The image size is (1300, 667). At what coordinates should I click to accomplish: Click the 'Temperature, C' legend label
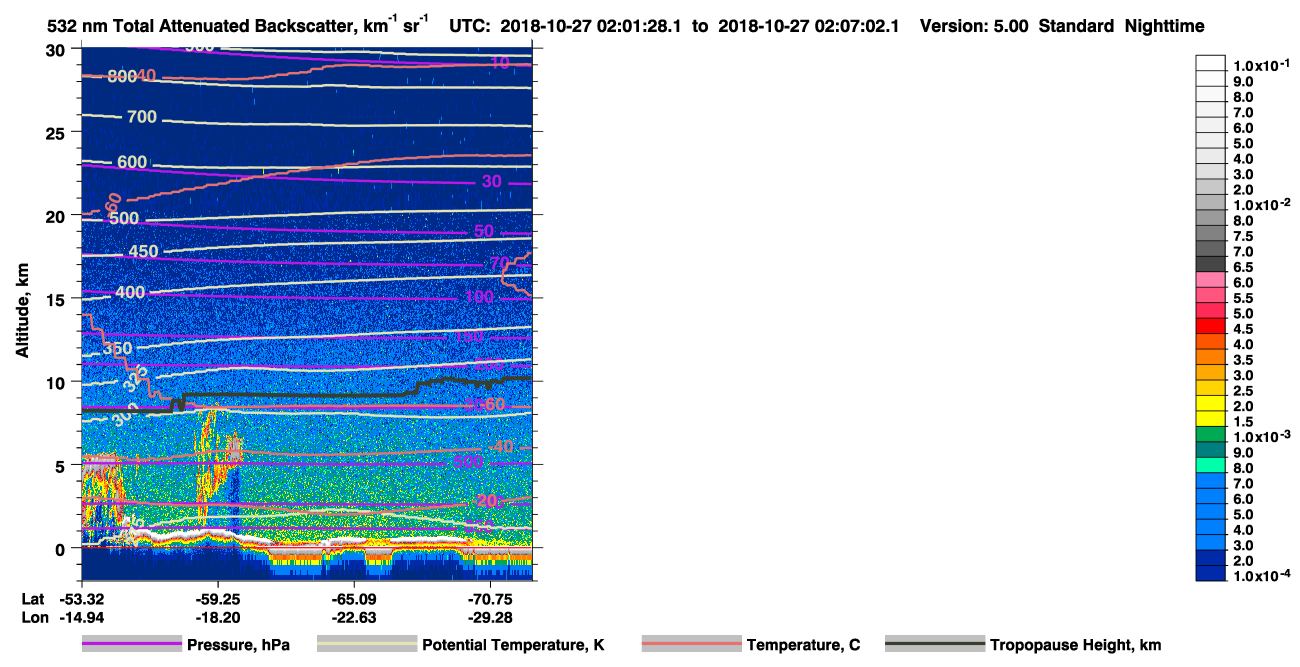[x=803, y=645]
